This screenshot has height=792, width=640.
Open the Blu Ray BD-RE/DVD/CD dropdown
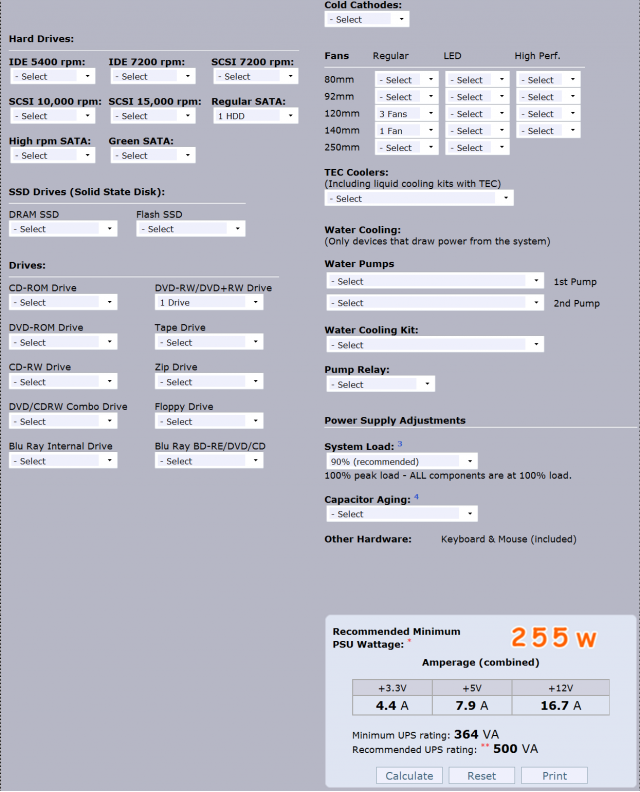209,461
